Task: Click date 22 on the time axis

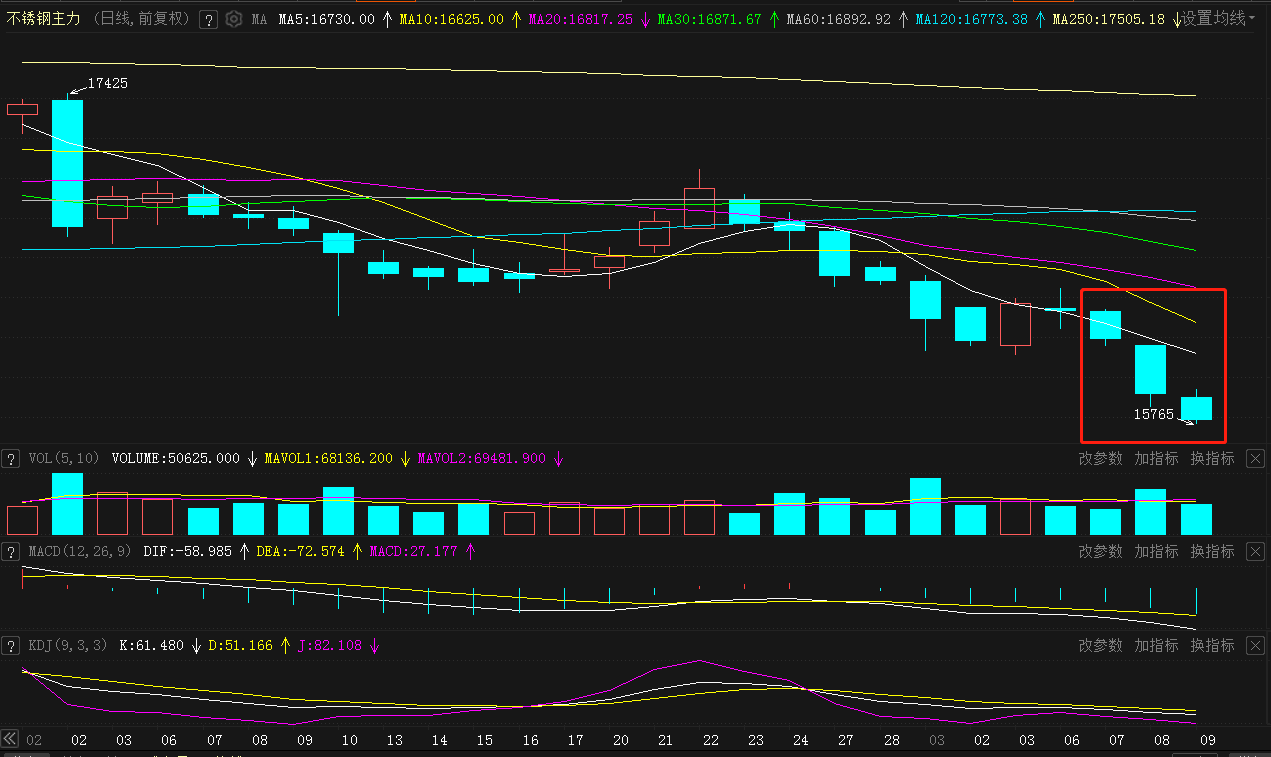Action: pos(710,740)
